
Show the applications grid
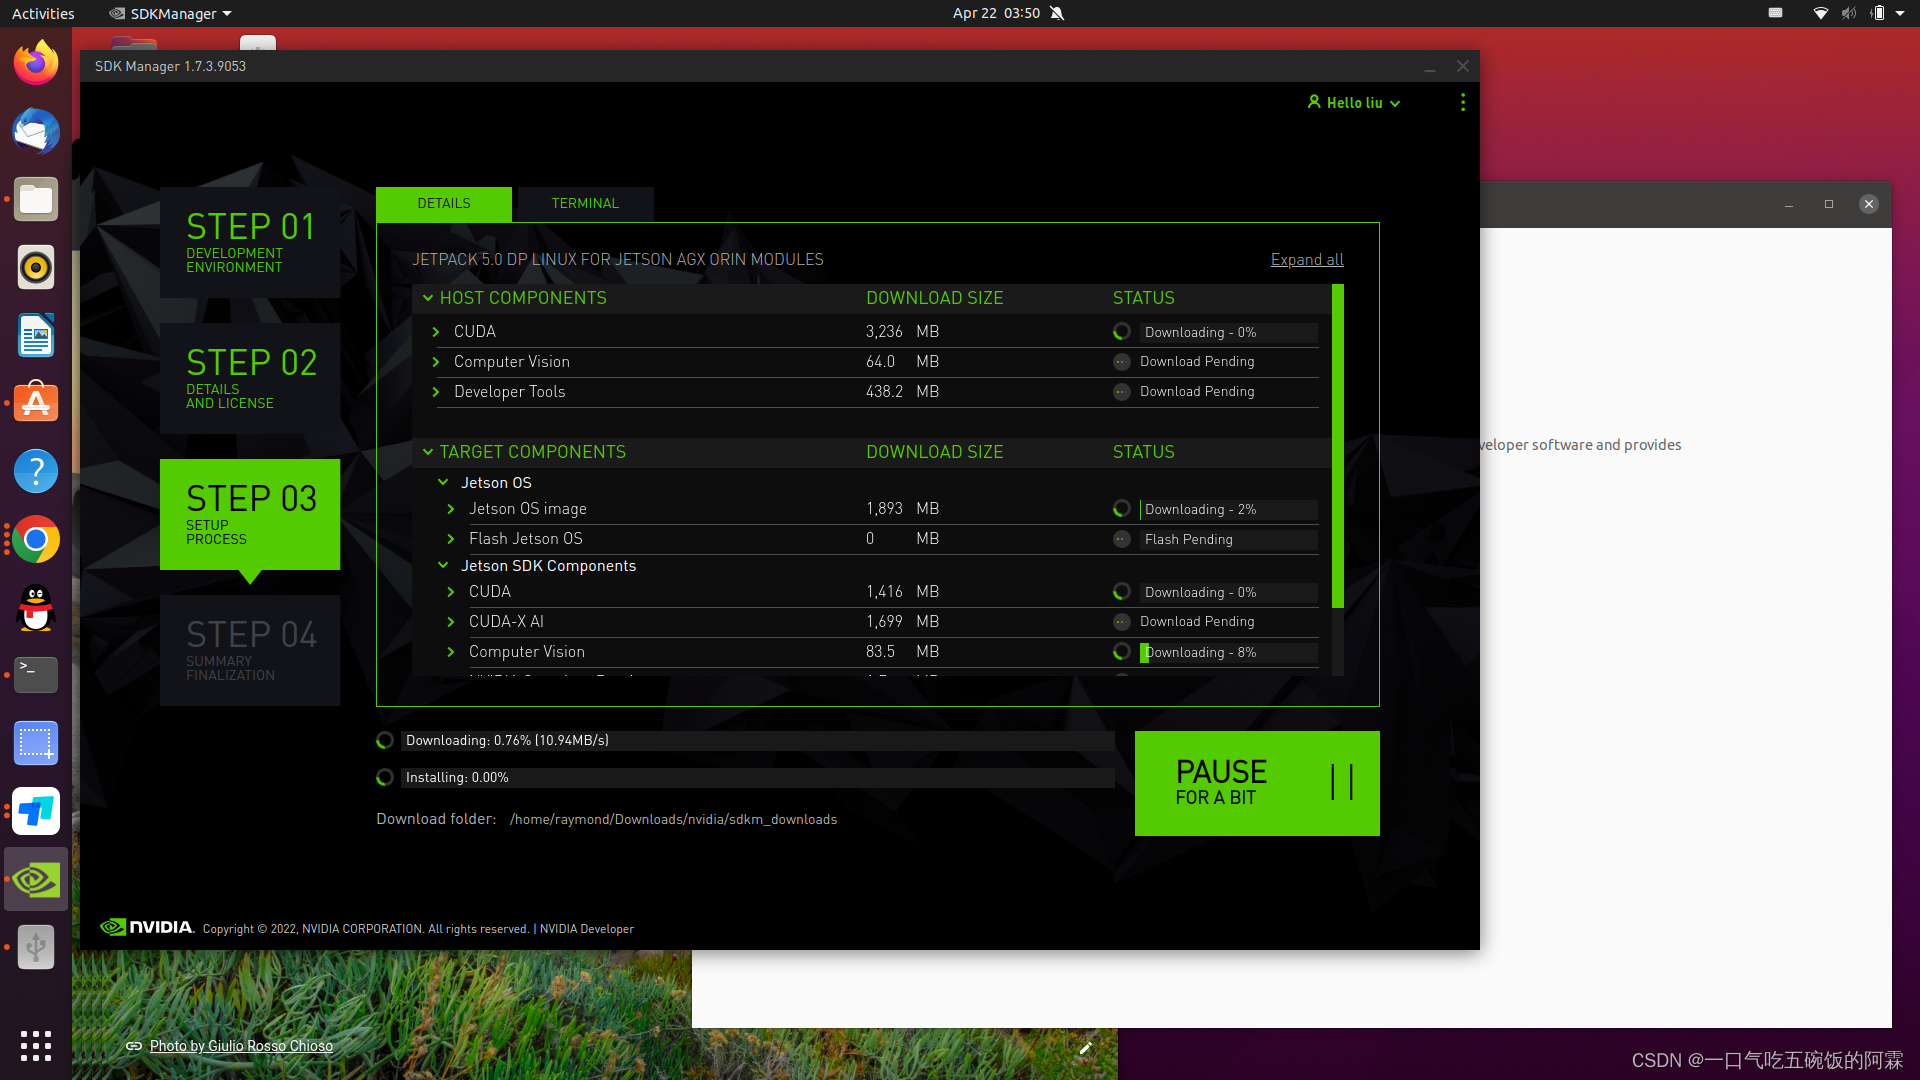point(36,1045)
